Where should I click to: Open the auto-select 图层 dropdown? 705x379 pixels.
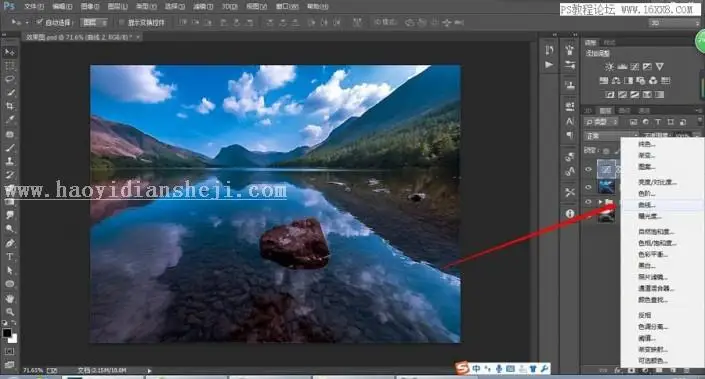click(94, 22)
